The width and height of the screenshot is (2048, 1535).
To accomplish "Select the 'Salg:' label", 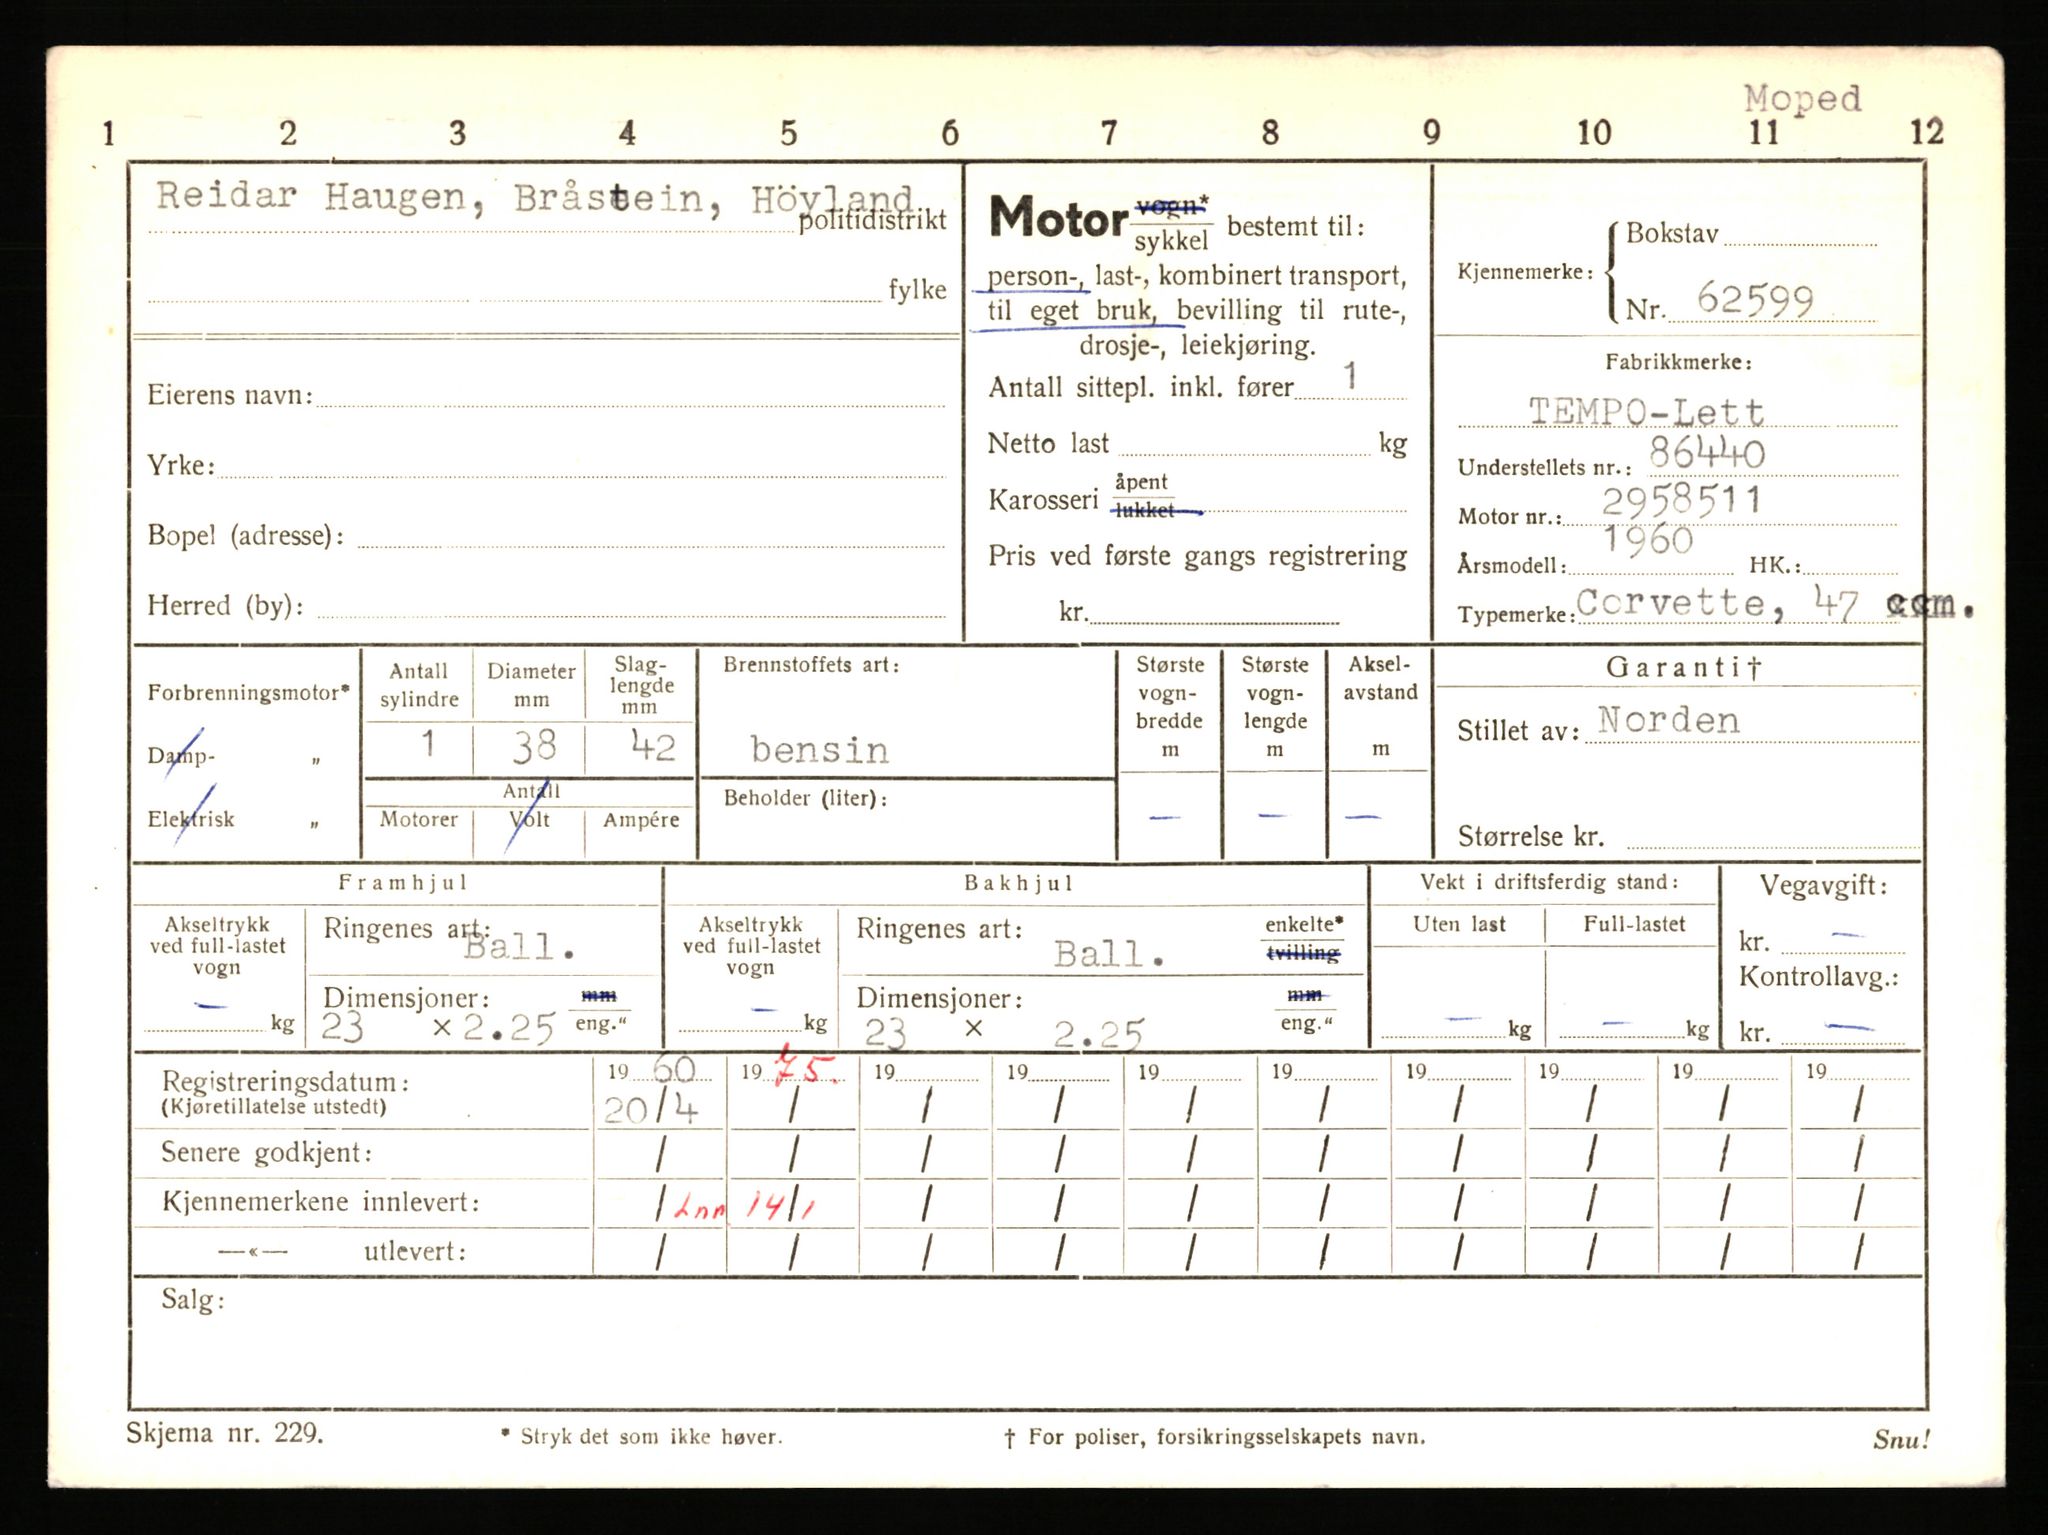I will coord(193,1300).
